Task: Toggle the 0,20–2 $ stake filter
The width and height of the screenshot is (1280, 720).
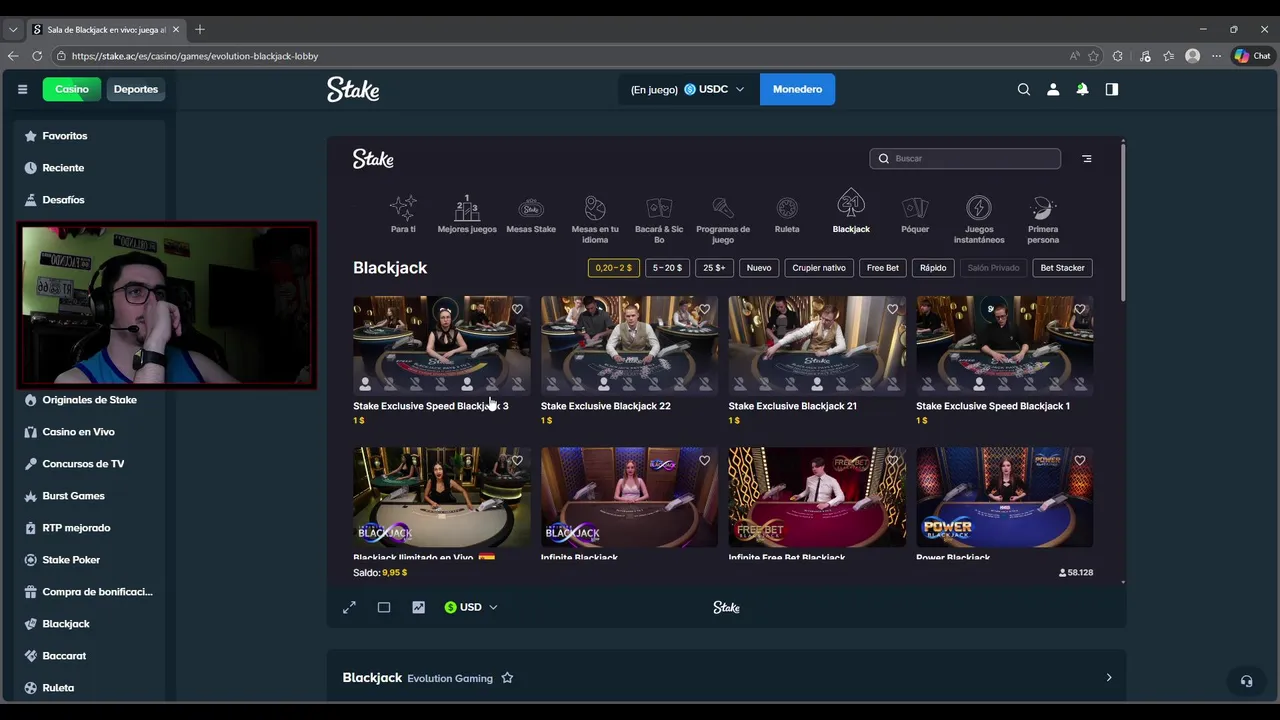Action: click(x=614, y=268)
